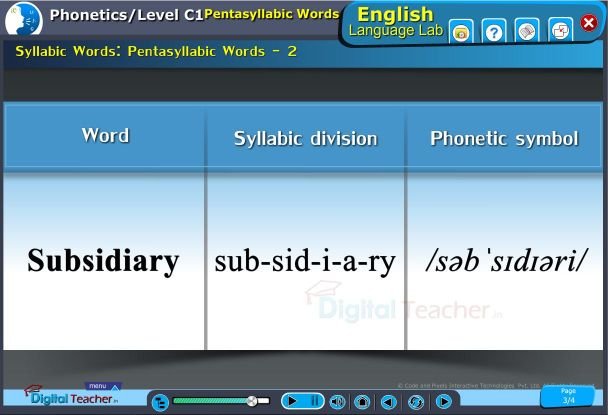
Task: Click the Page 3/4 indicator
Action: tap(568, 396)
